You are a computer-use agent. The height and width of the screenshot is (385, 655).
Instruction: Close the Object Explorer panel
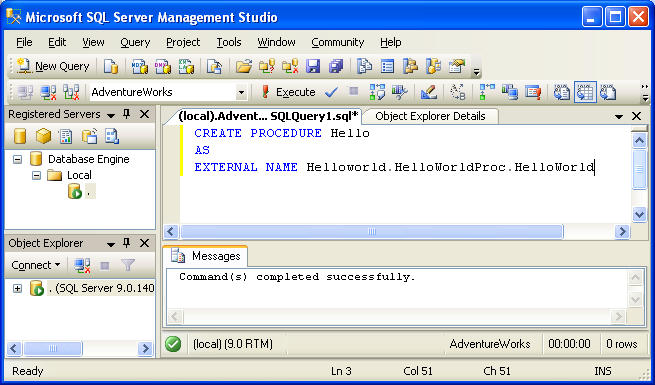145,243
